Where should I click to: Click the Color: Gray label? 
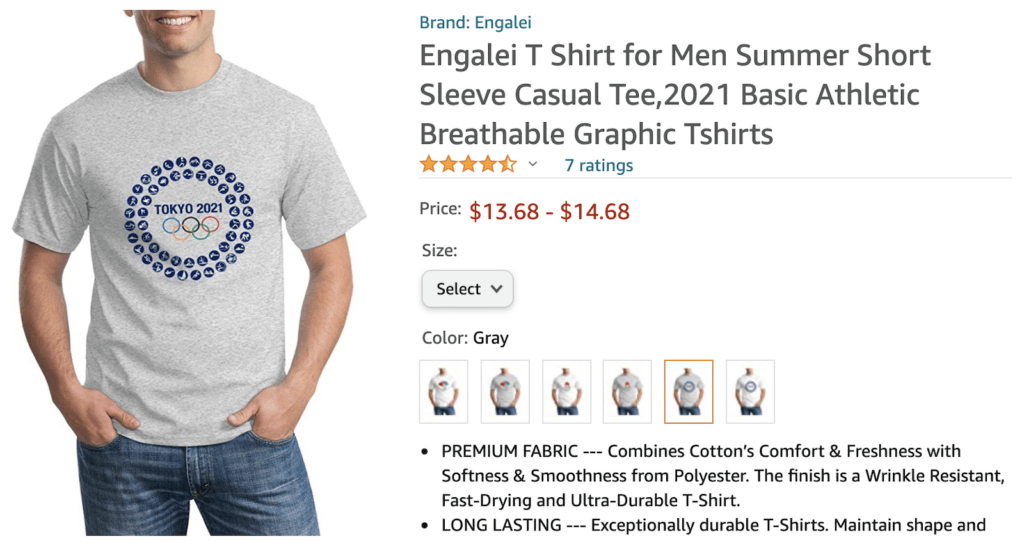pos(465,338)
